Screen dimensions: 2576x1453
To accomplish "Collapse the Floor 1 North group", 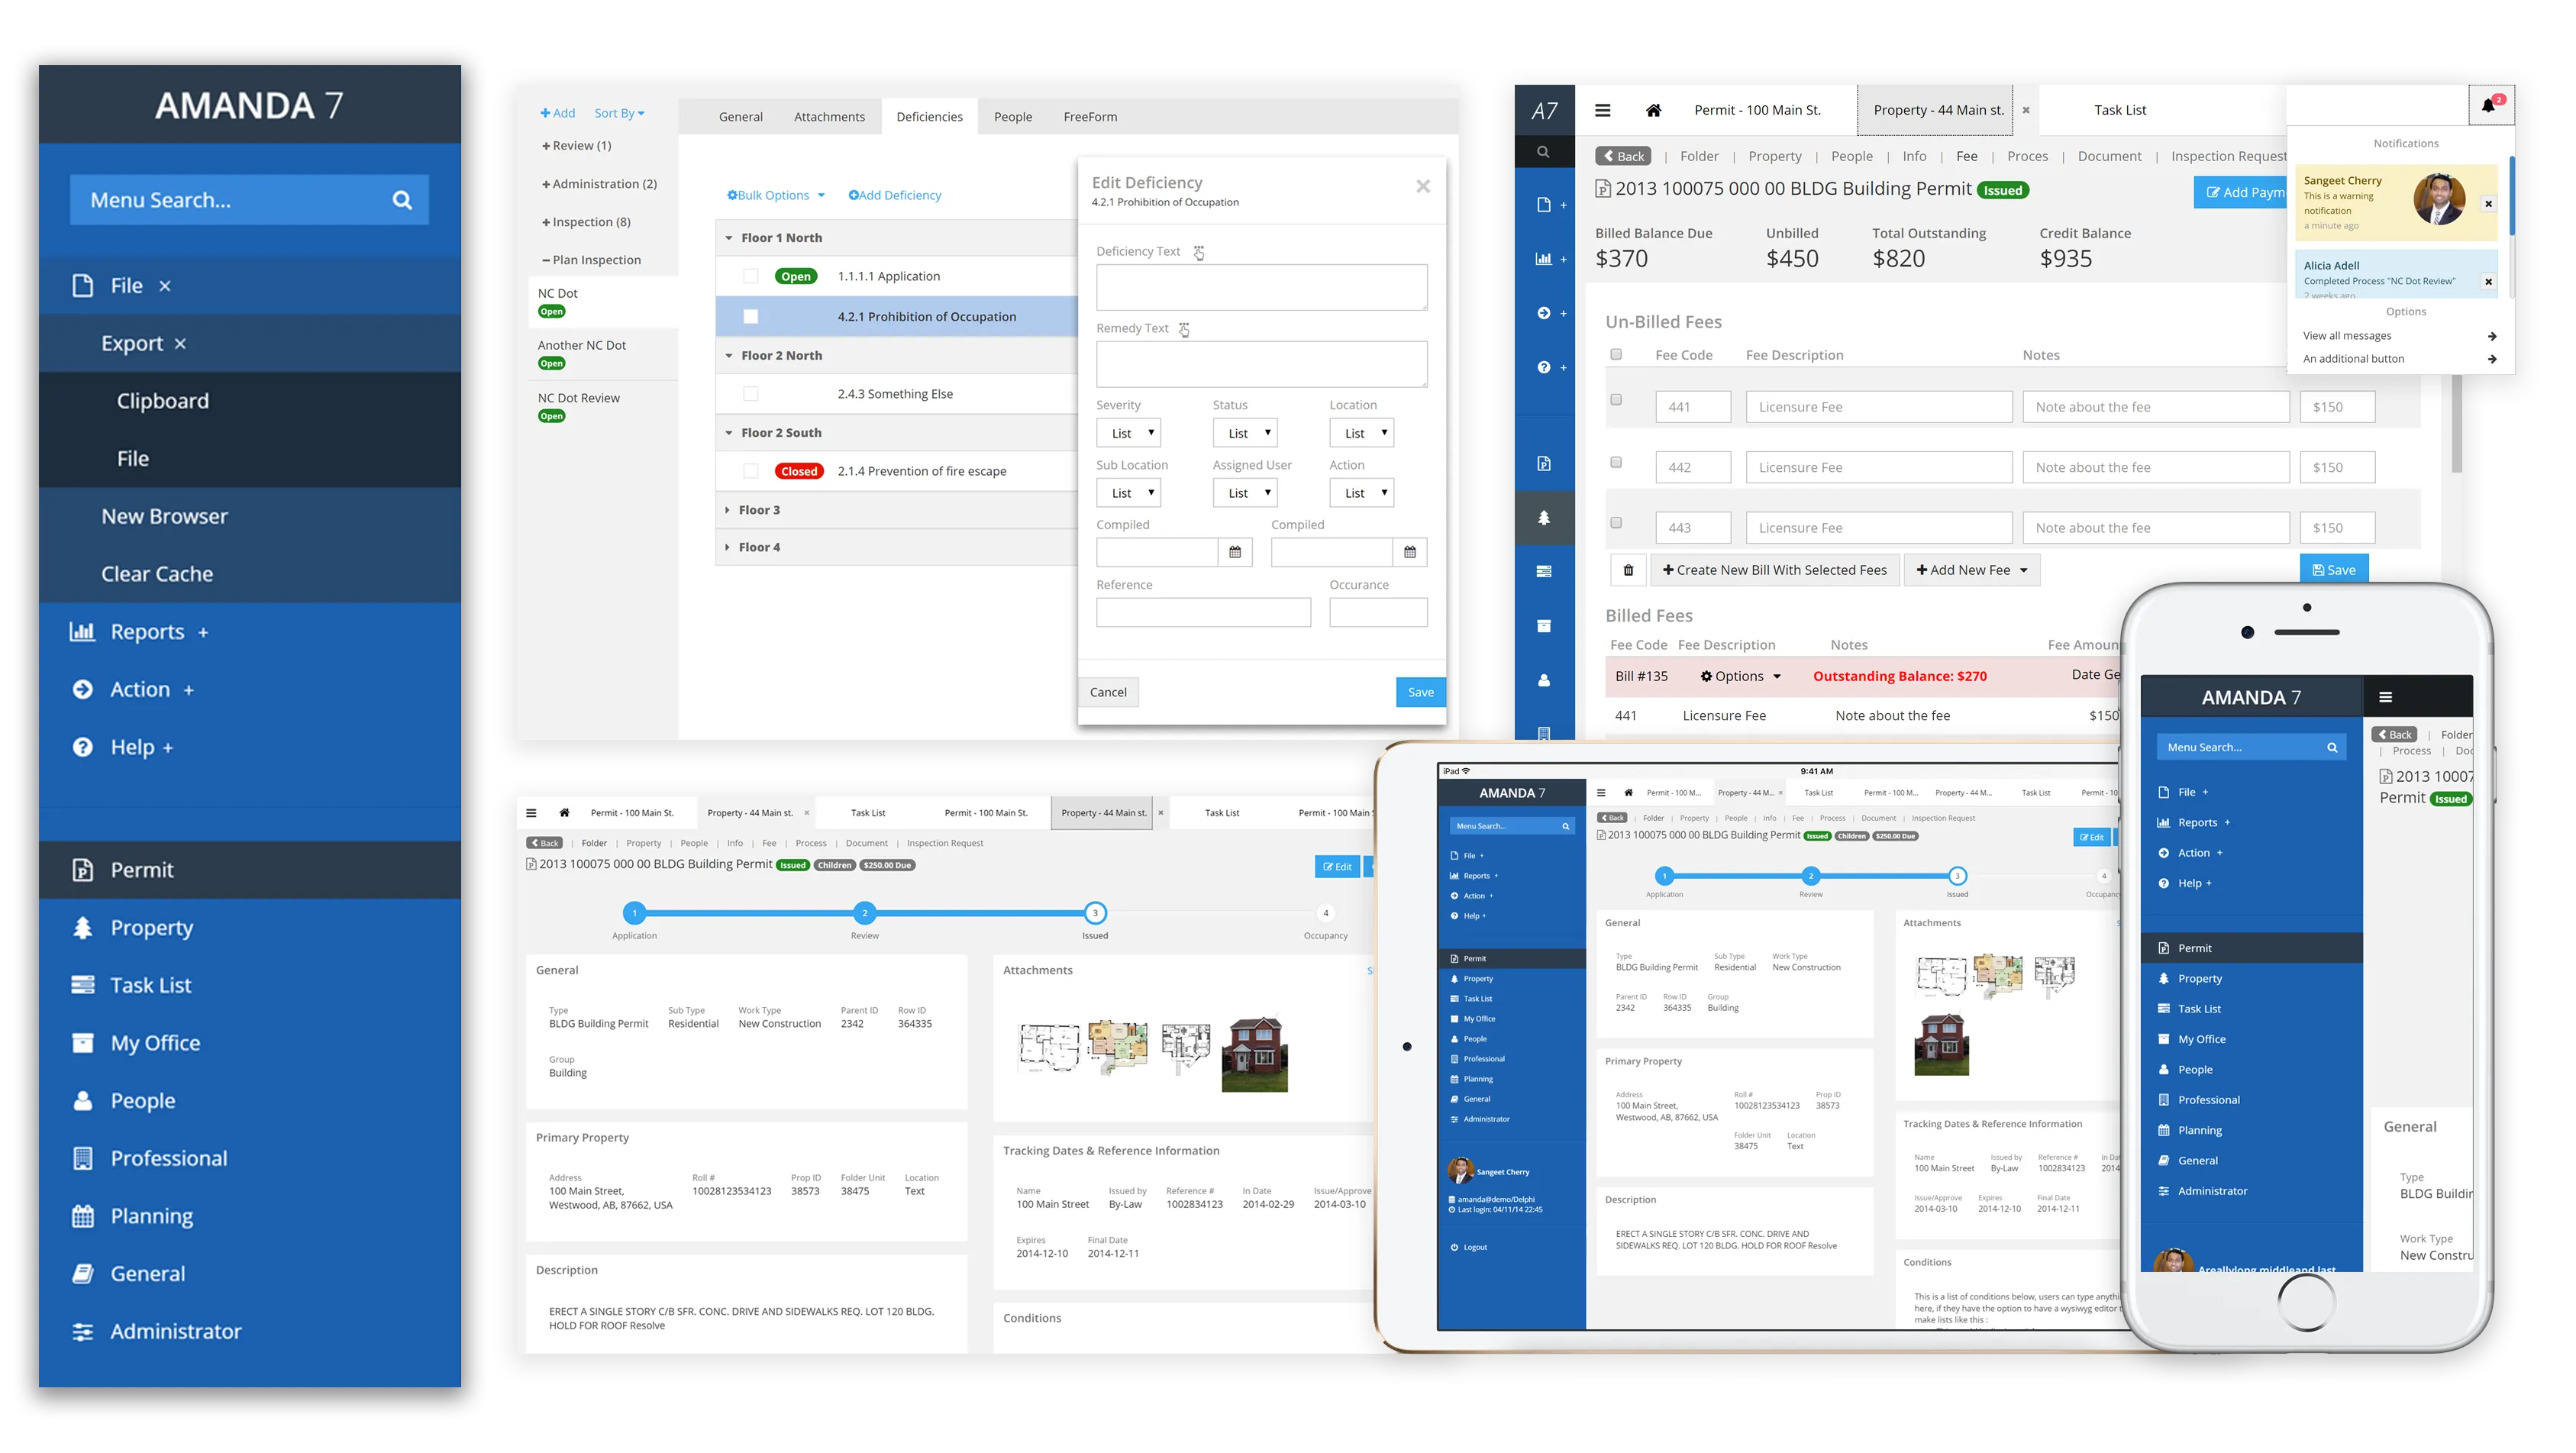I will pos(729,238).
